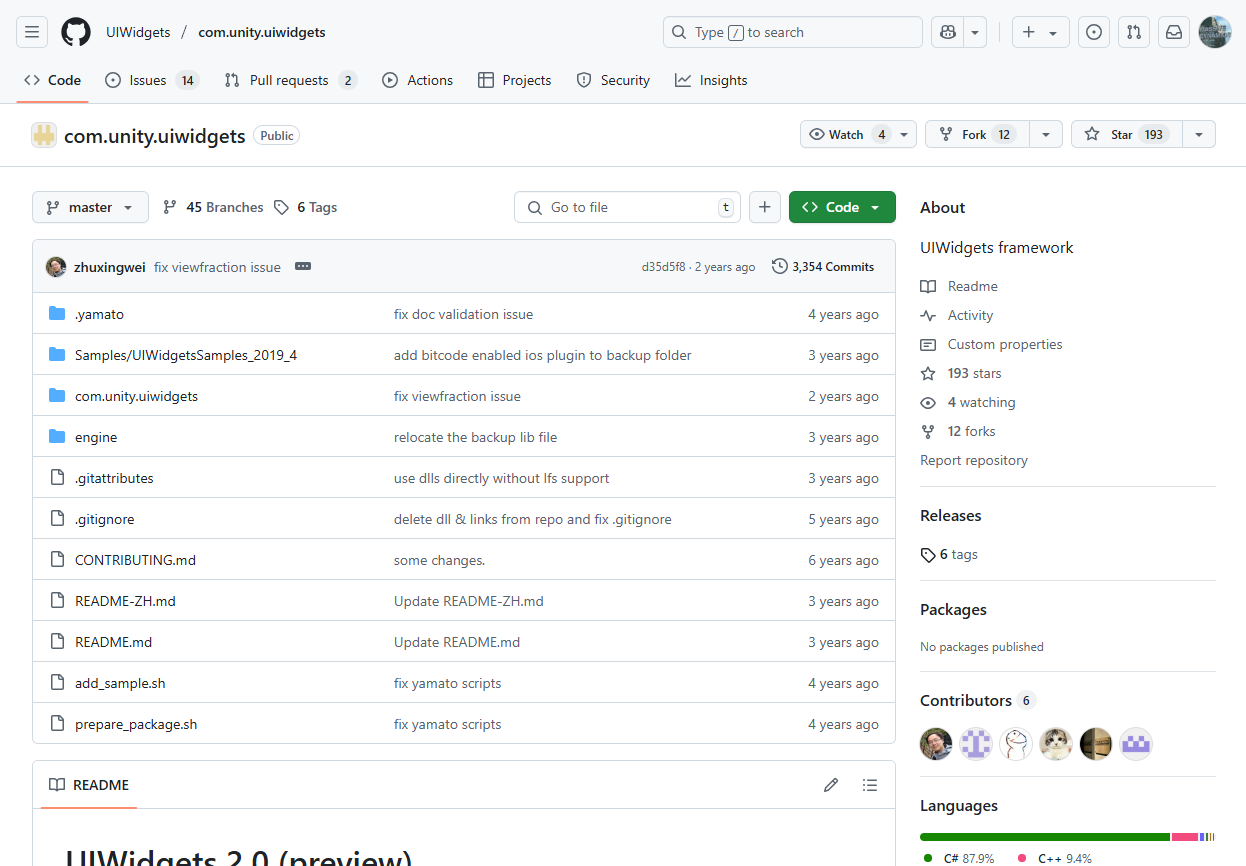The height and width of the screenshot is (866, 1246).
Task: Open 'fix doc validation issue' commit message
Action: coord(463,314)
